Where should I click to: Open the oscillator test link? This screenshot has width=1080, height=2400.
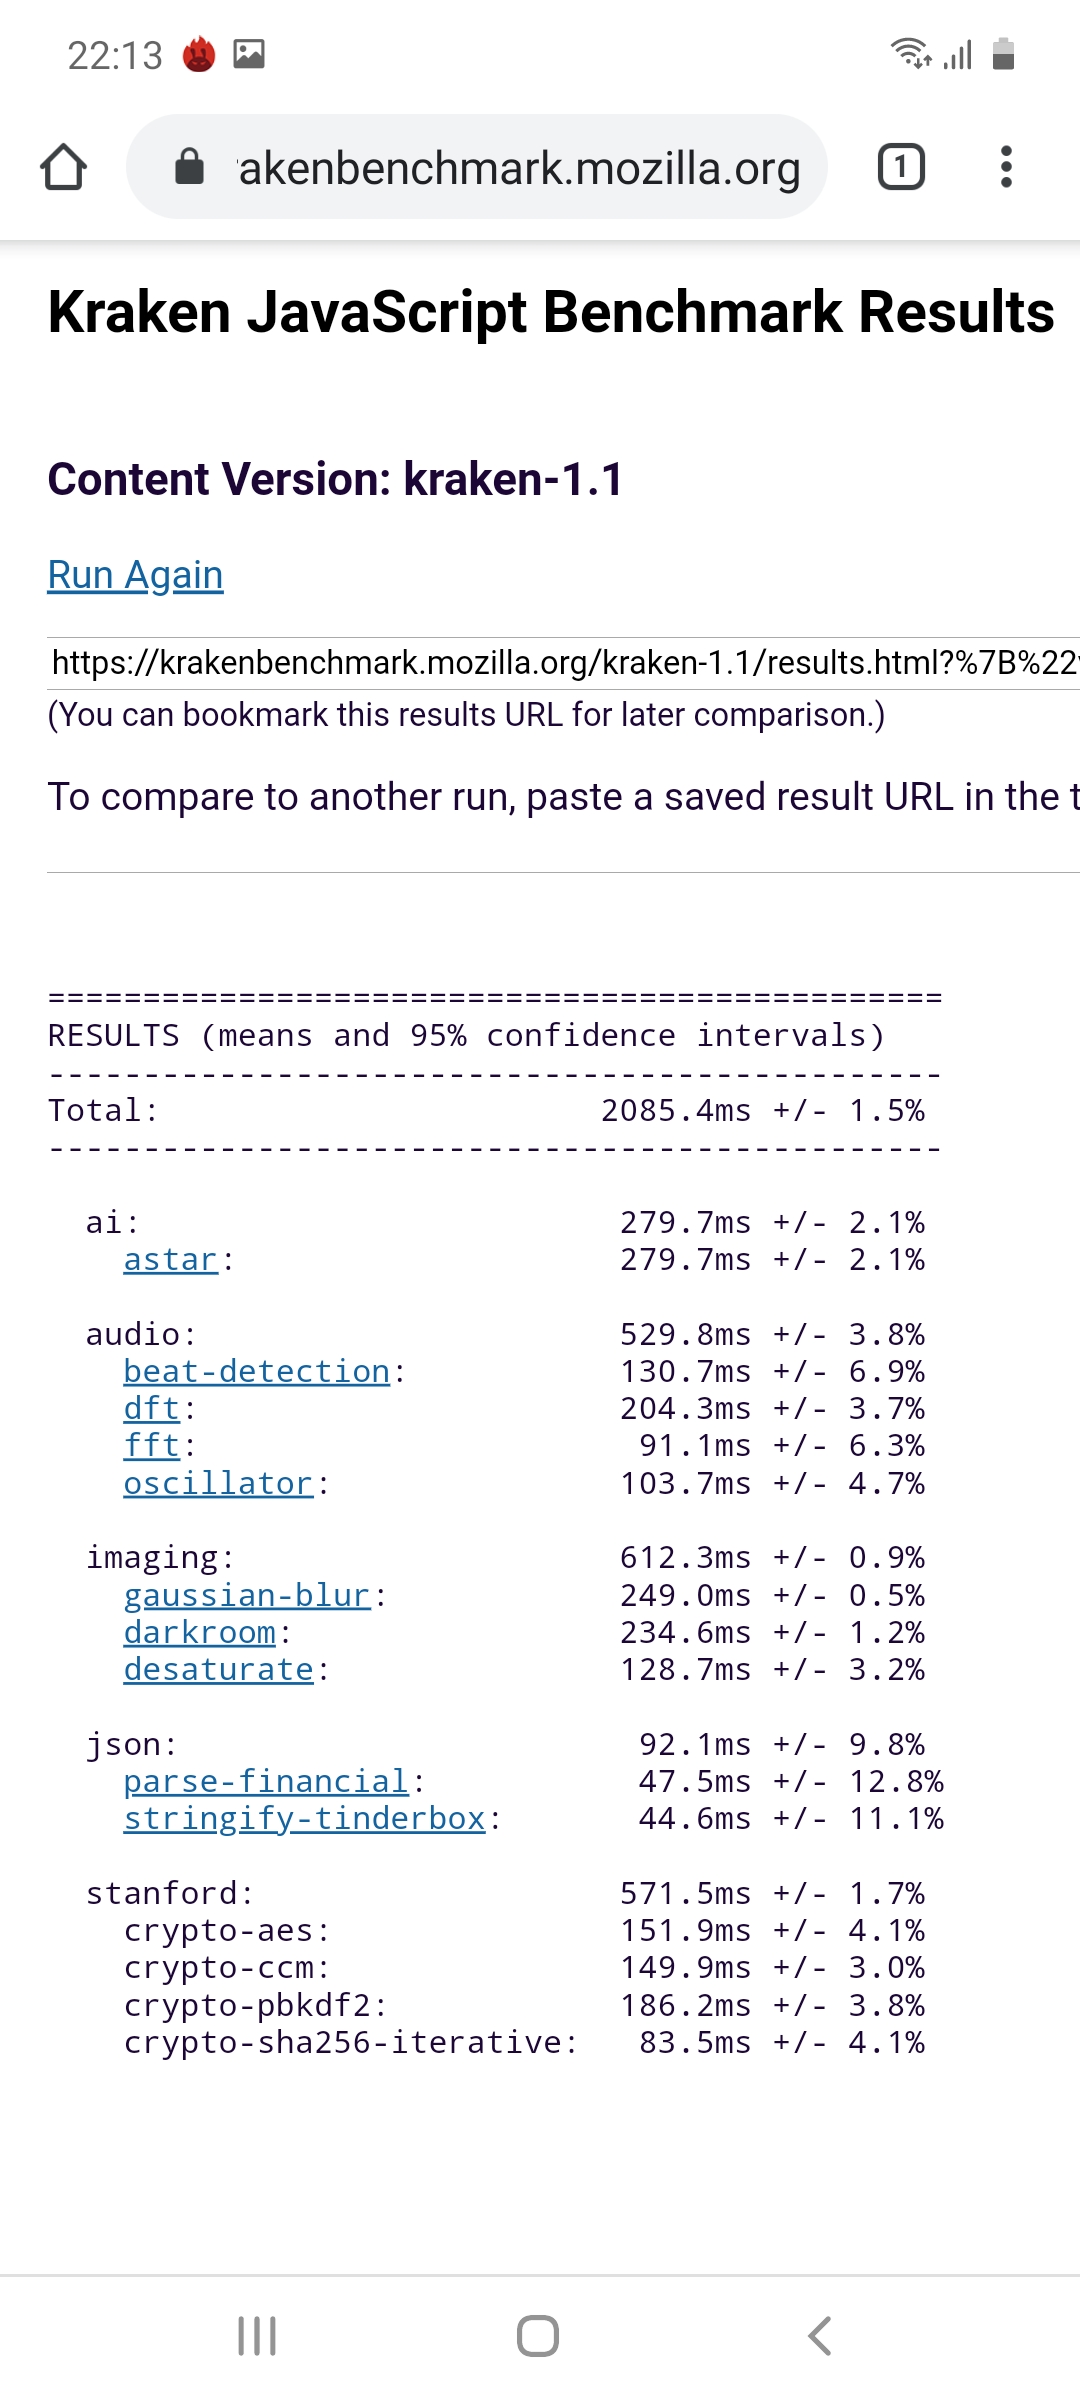click(x=218, y=1484)
